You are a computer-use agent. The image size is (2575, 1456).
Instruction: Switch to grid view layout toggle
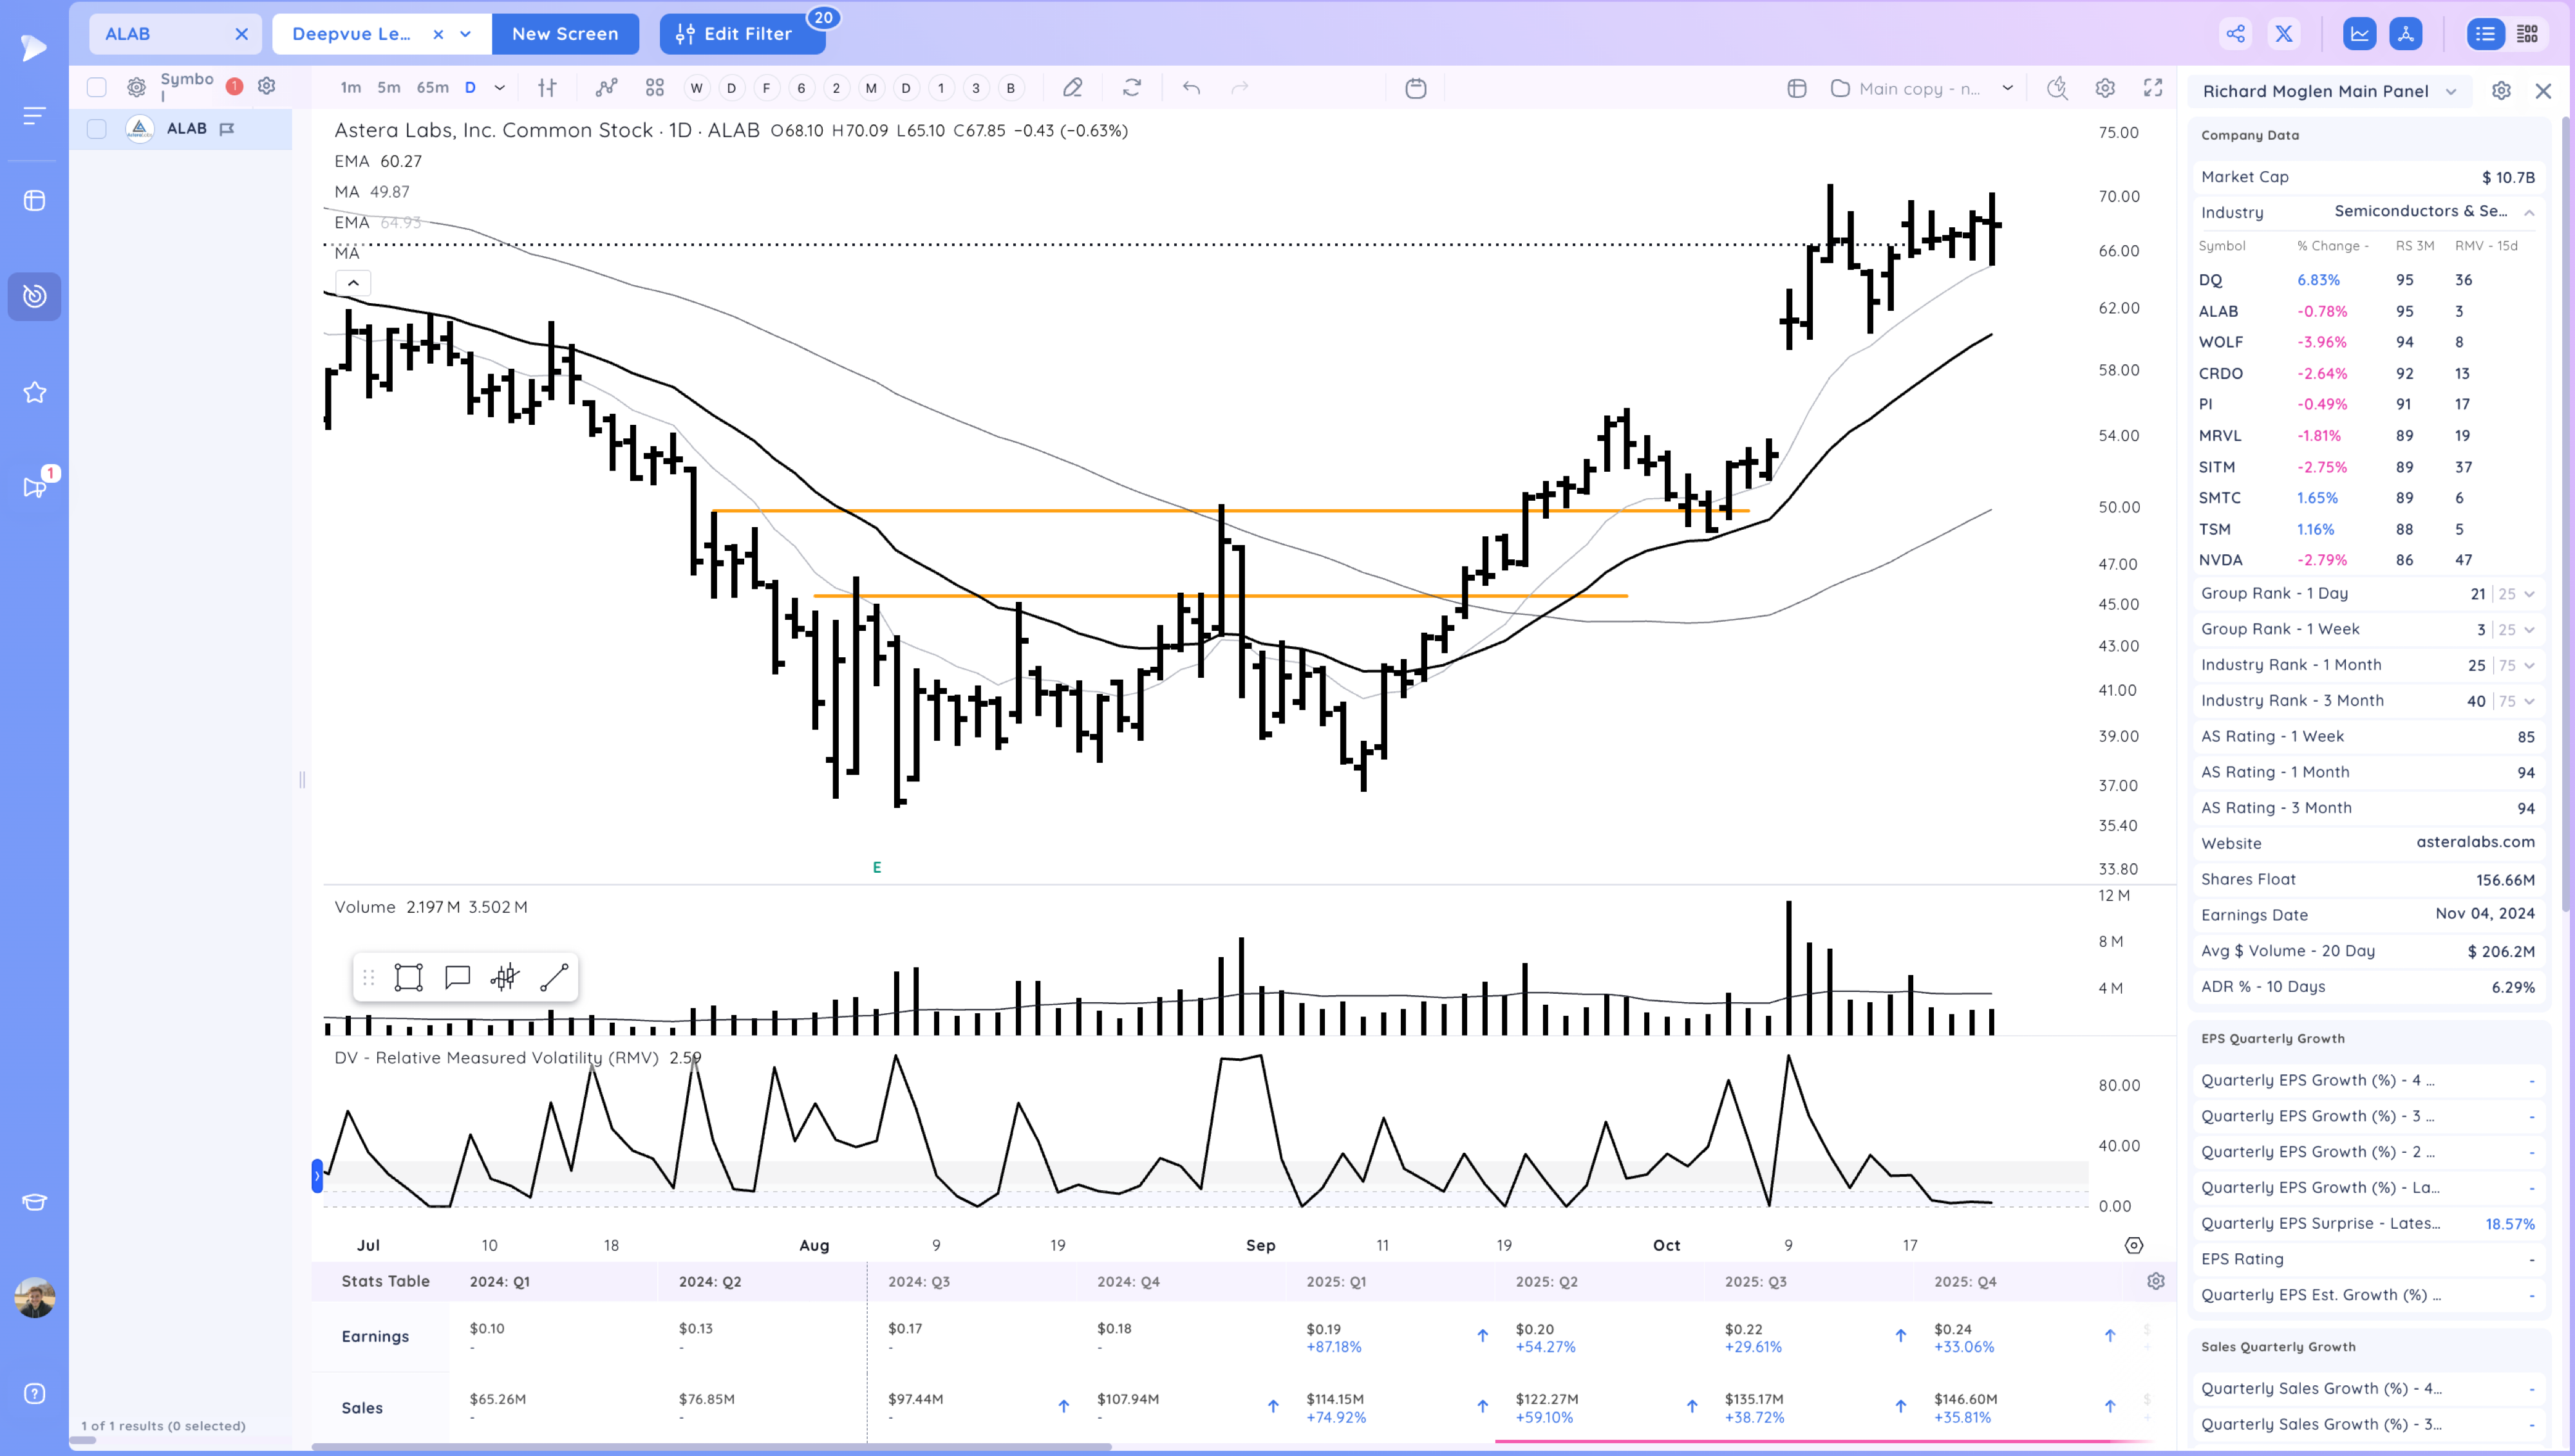click(2528, 33)
